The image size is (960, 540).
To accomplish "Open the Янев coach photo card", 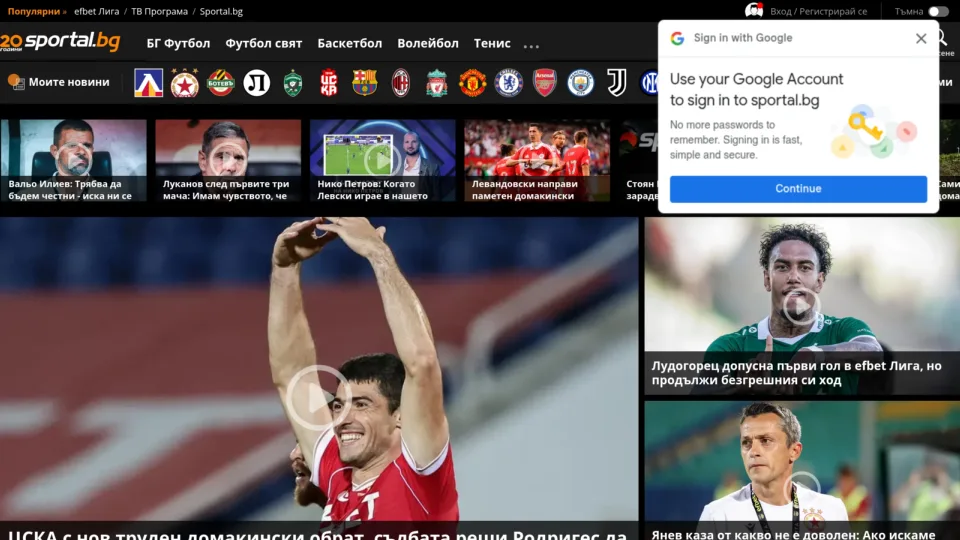I will (x=802, y=470).
